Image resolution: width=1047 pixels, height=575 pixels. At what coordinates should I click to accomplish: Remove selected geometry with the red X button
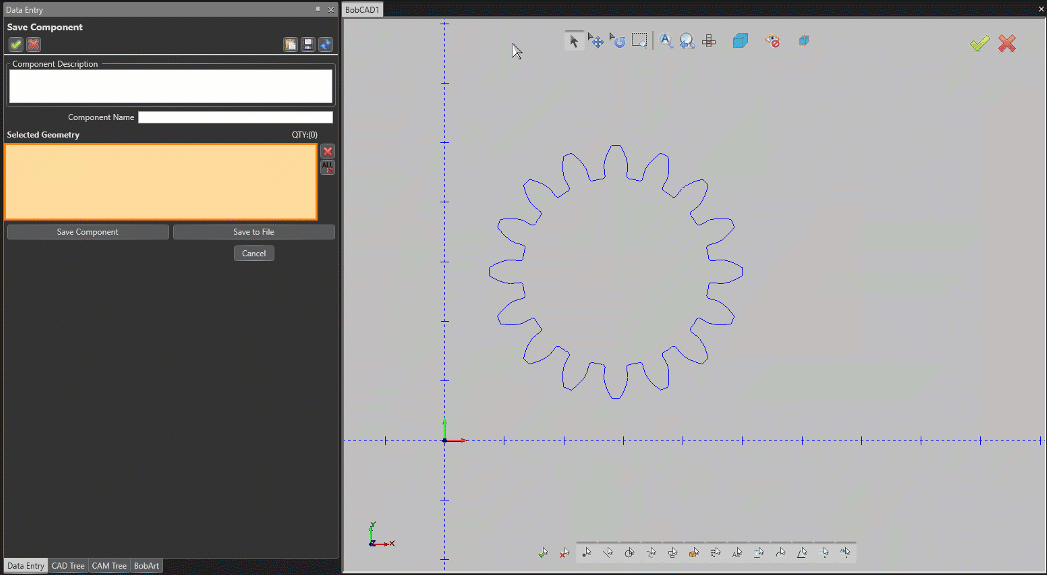(327, 151)
